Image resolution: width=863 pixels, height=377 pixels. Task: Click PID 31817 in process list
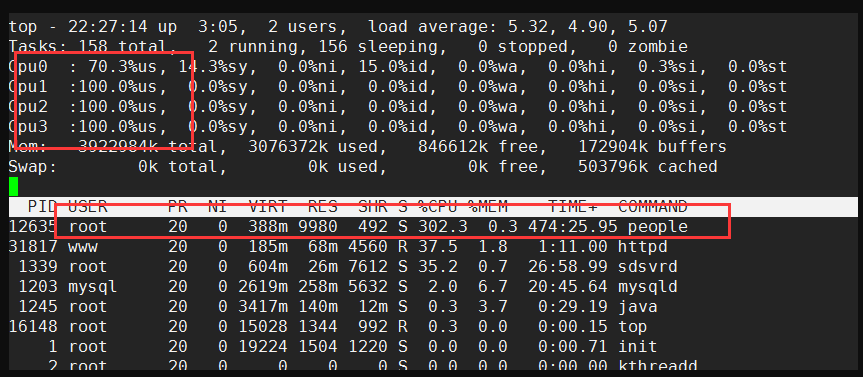click(33, 247)
